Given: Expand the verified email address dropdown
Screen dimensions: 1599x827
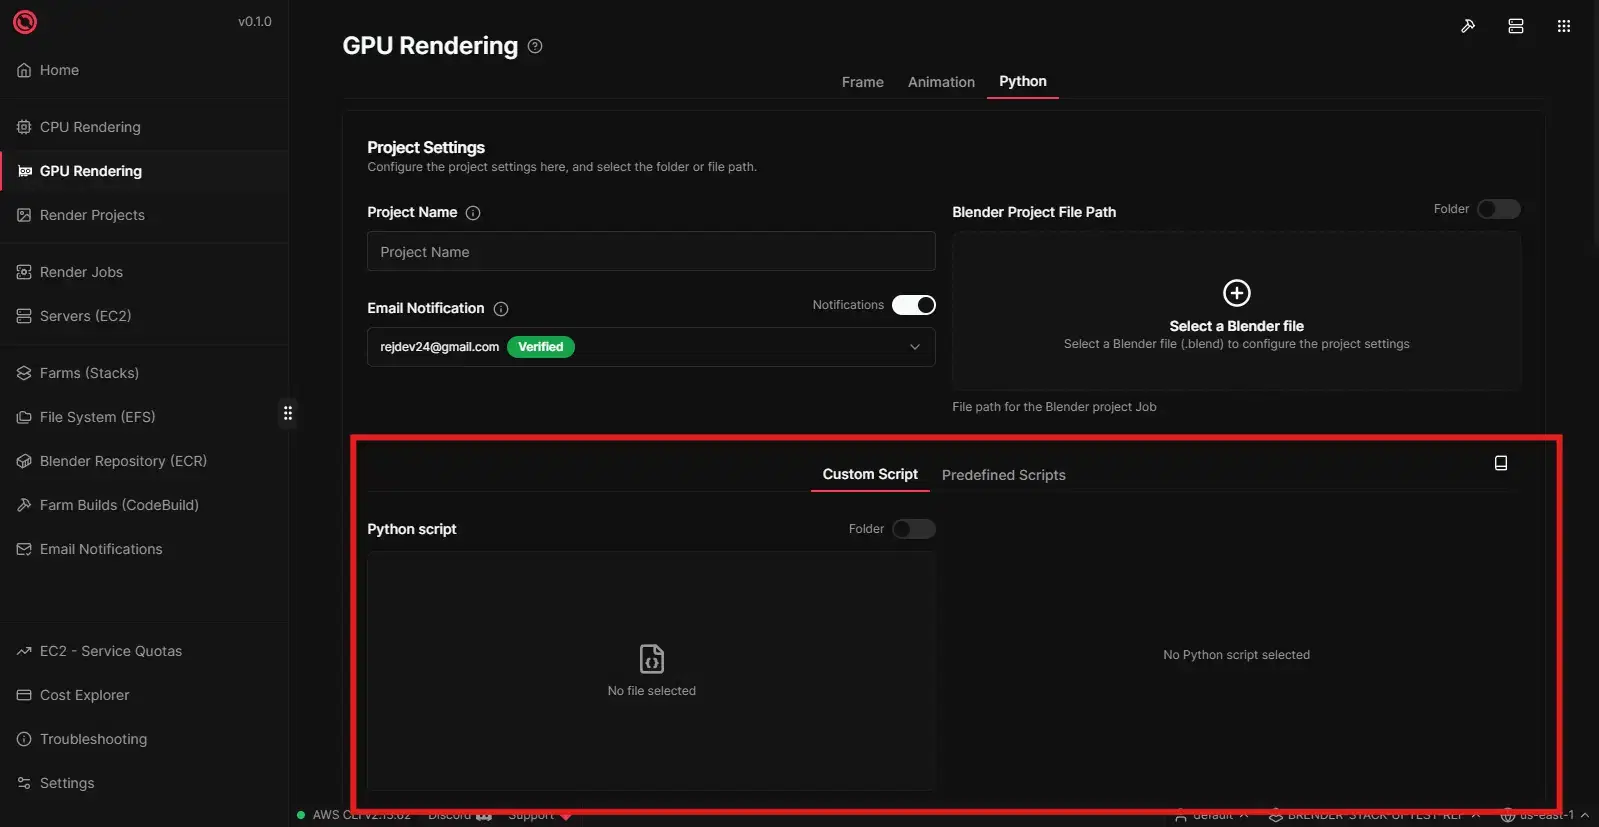Looking at the screenshot, I should pyautogui.click(x=914, y=347).
